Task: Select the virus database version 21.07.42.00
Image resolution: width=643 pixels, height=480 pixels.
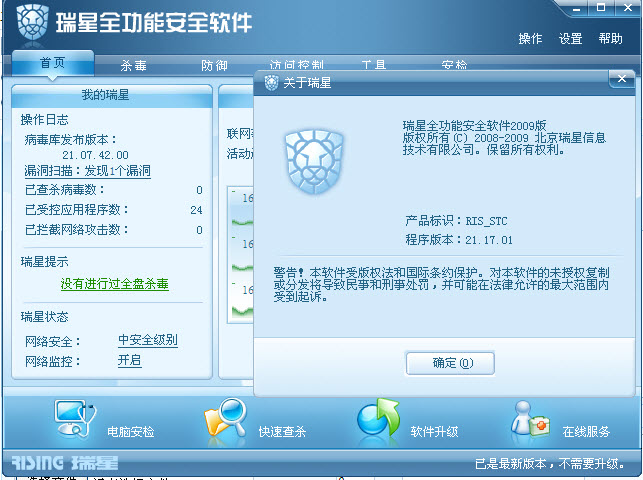Action: pyautogui.click(x=96, y=155)
